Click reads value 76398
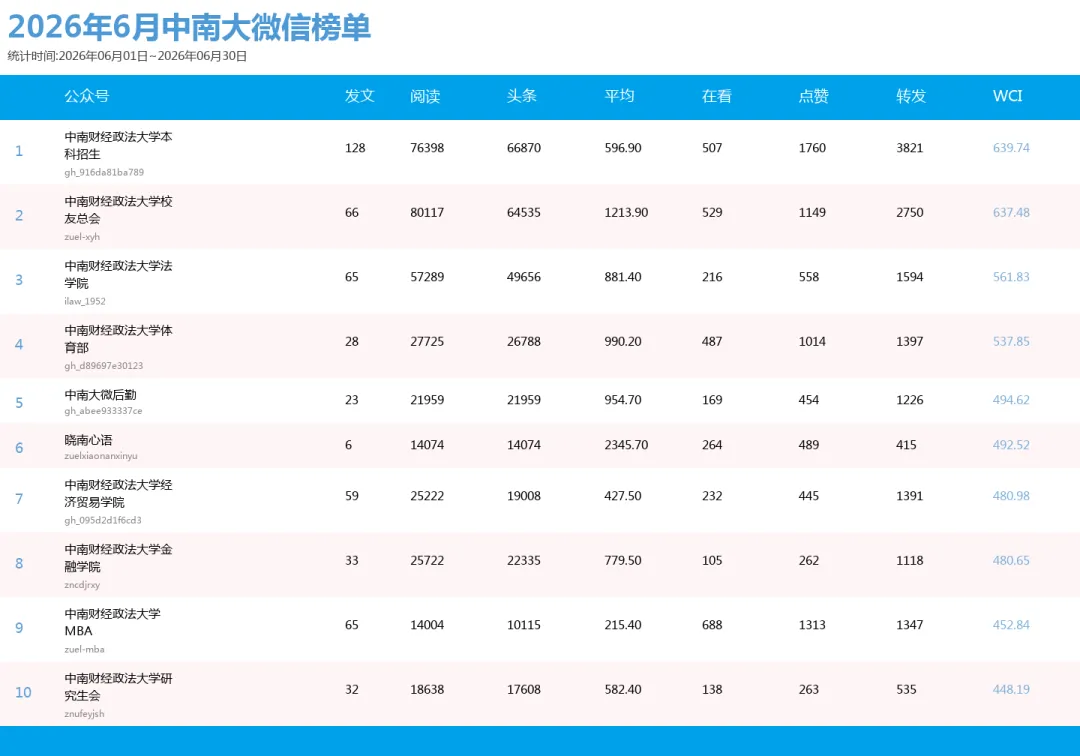The height and width of the screenshot is (756, 1080). coord(427,148)
